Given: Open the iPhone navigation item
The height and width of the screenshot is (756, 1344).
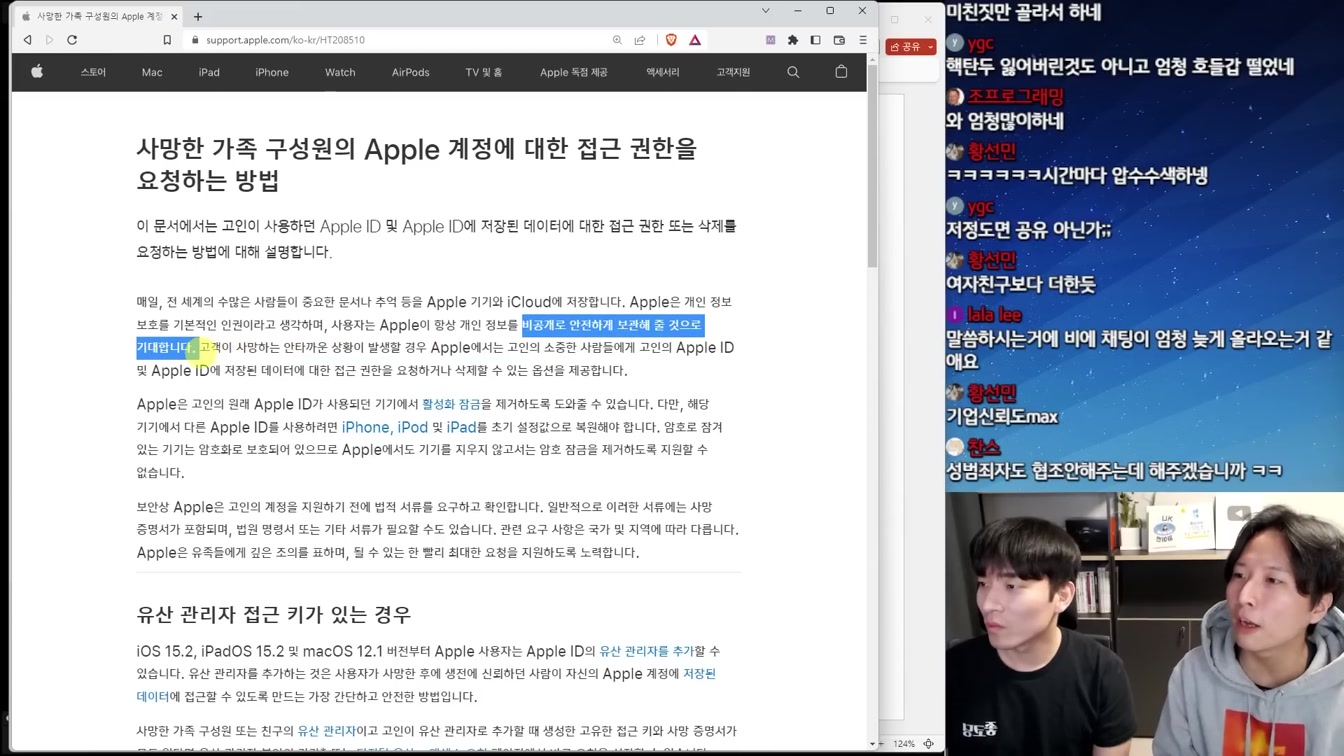Looking at the screenshot, I should point(272,72).
